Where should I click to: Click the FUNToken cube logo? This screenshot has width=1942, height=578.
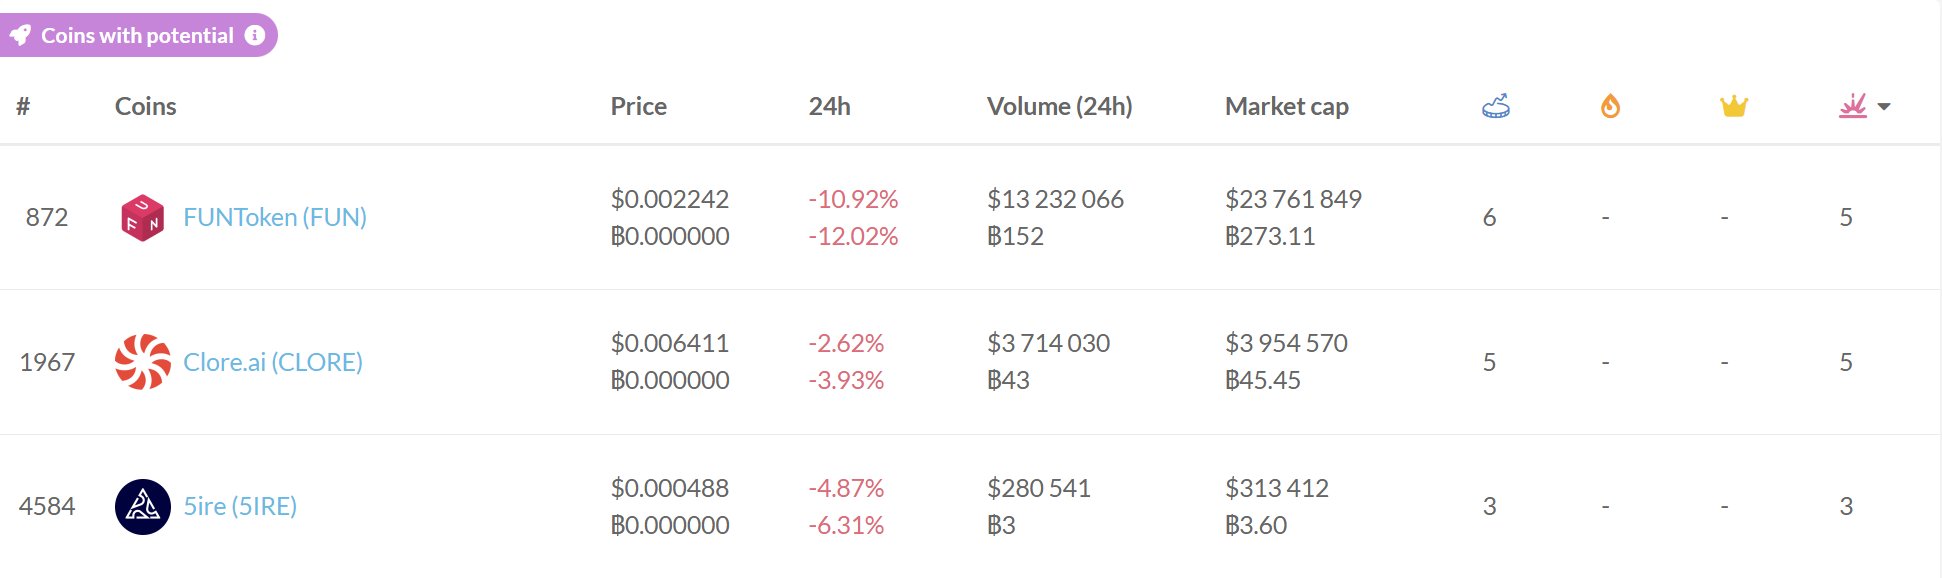(x=142, y=218)
